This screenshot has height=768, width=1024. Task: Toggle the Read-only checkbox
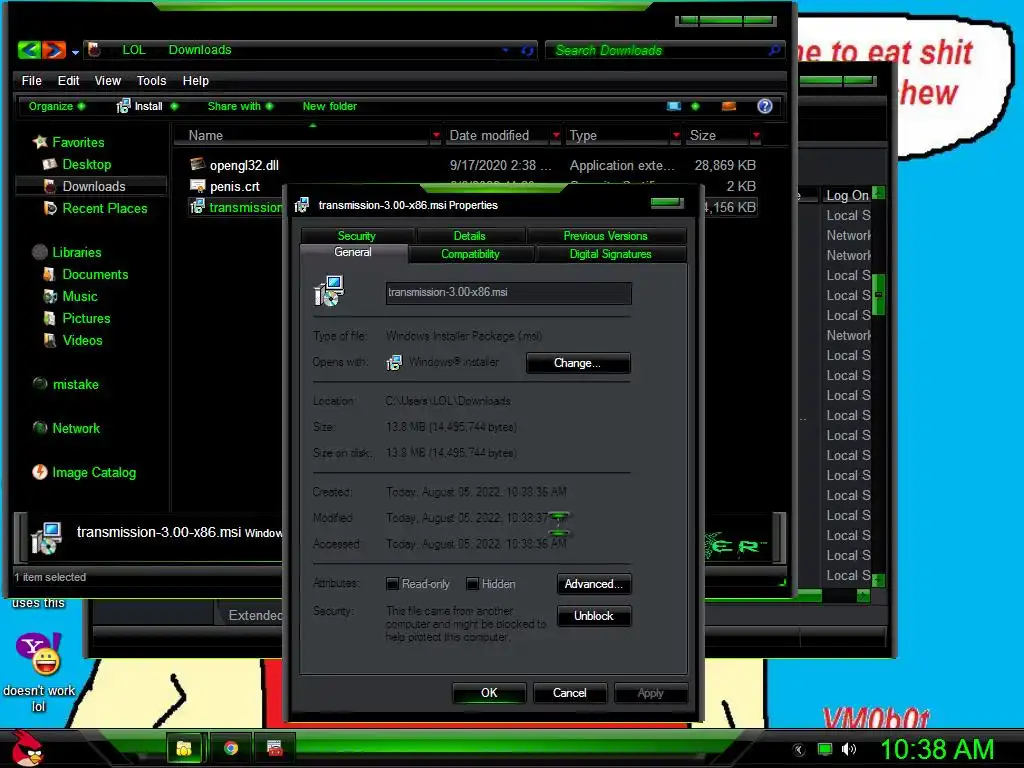pos(392,584)
